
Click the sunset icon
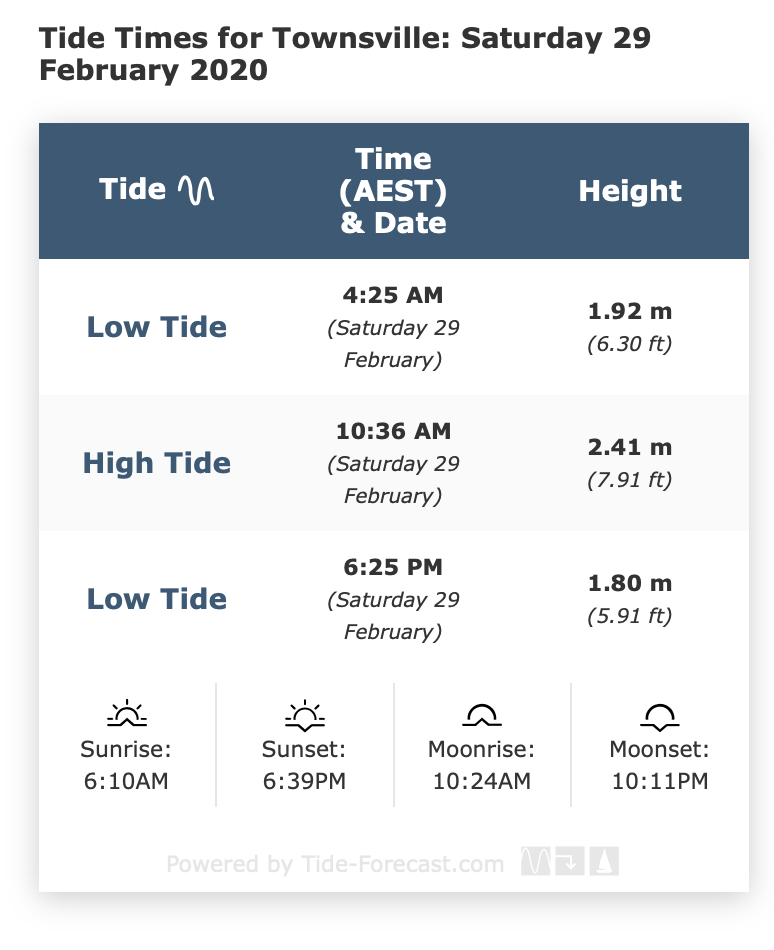[304, 714]
